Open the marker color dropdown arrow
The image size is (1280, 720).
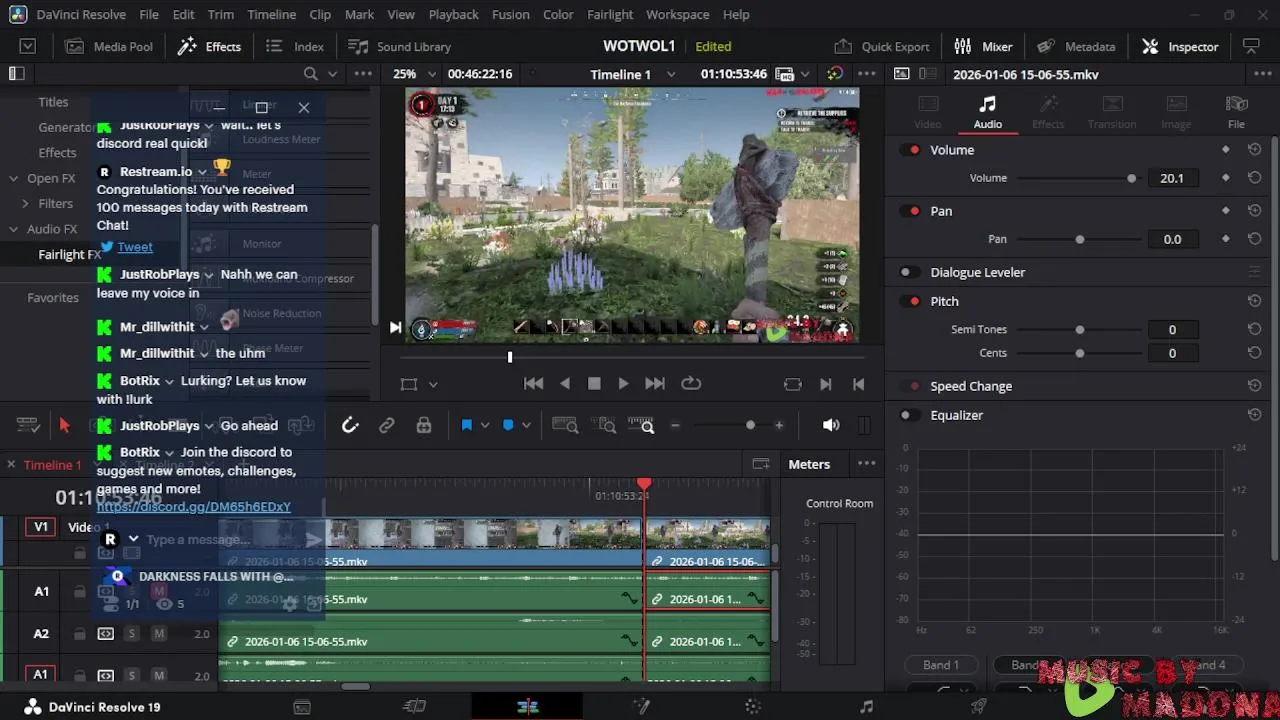coord(526,425)
